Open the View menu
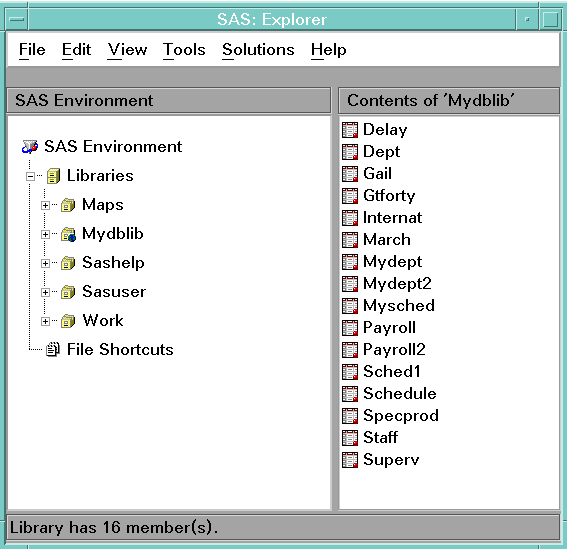The image size is (567, 549). point(127,50)
